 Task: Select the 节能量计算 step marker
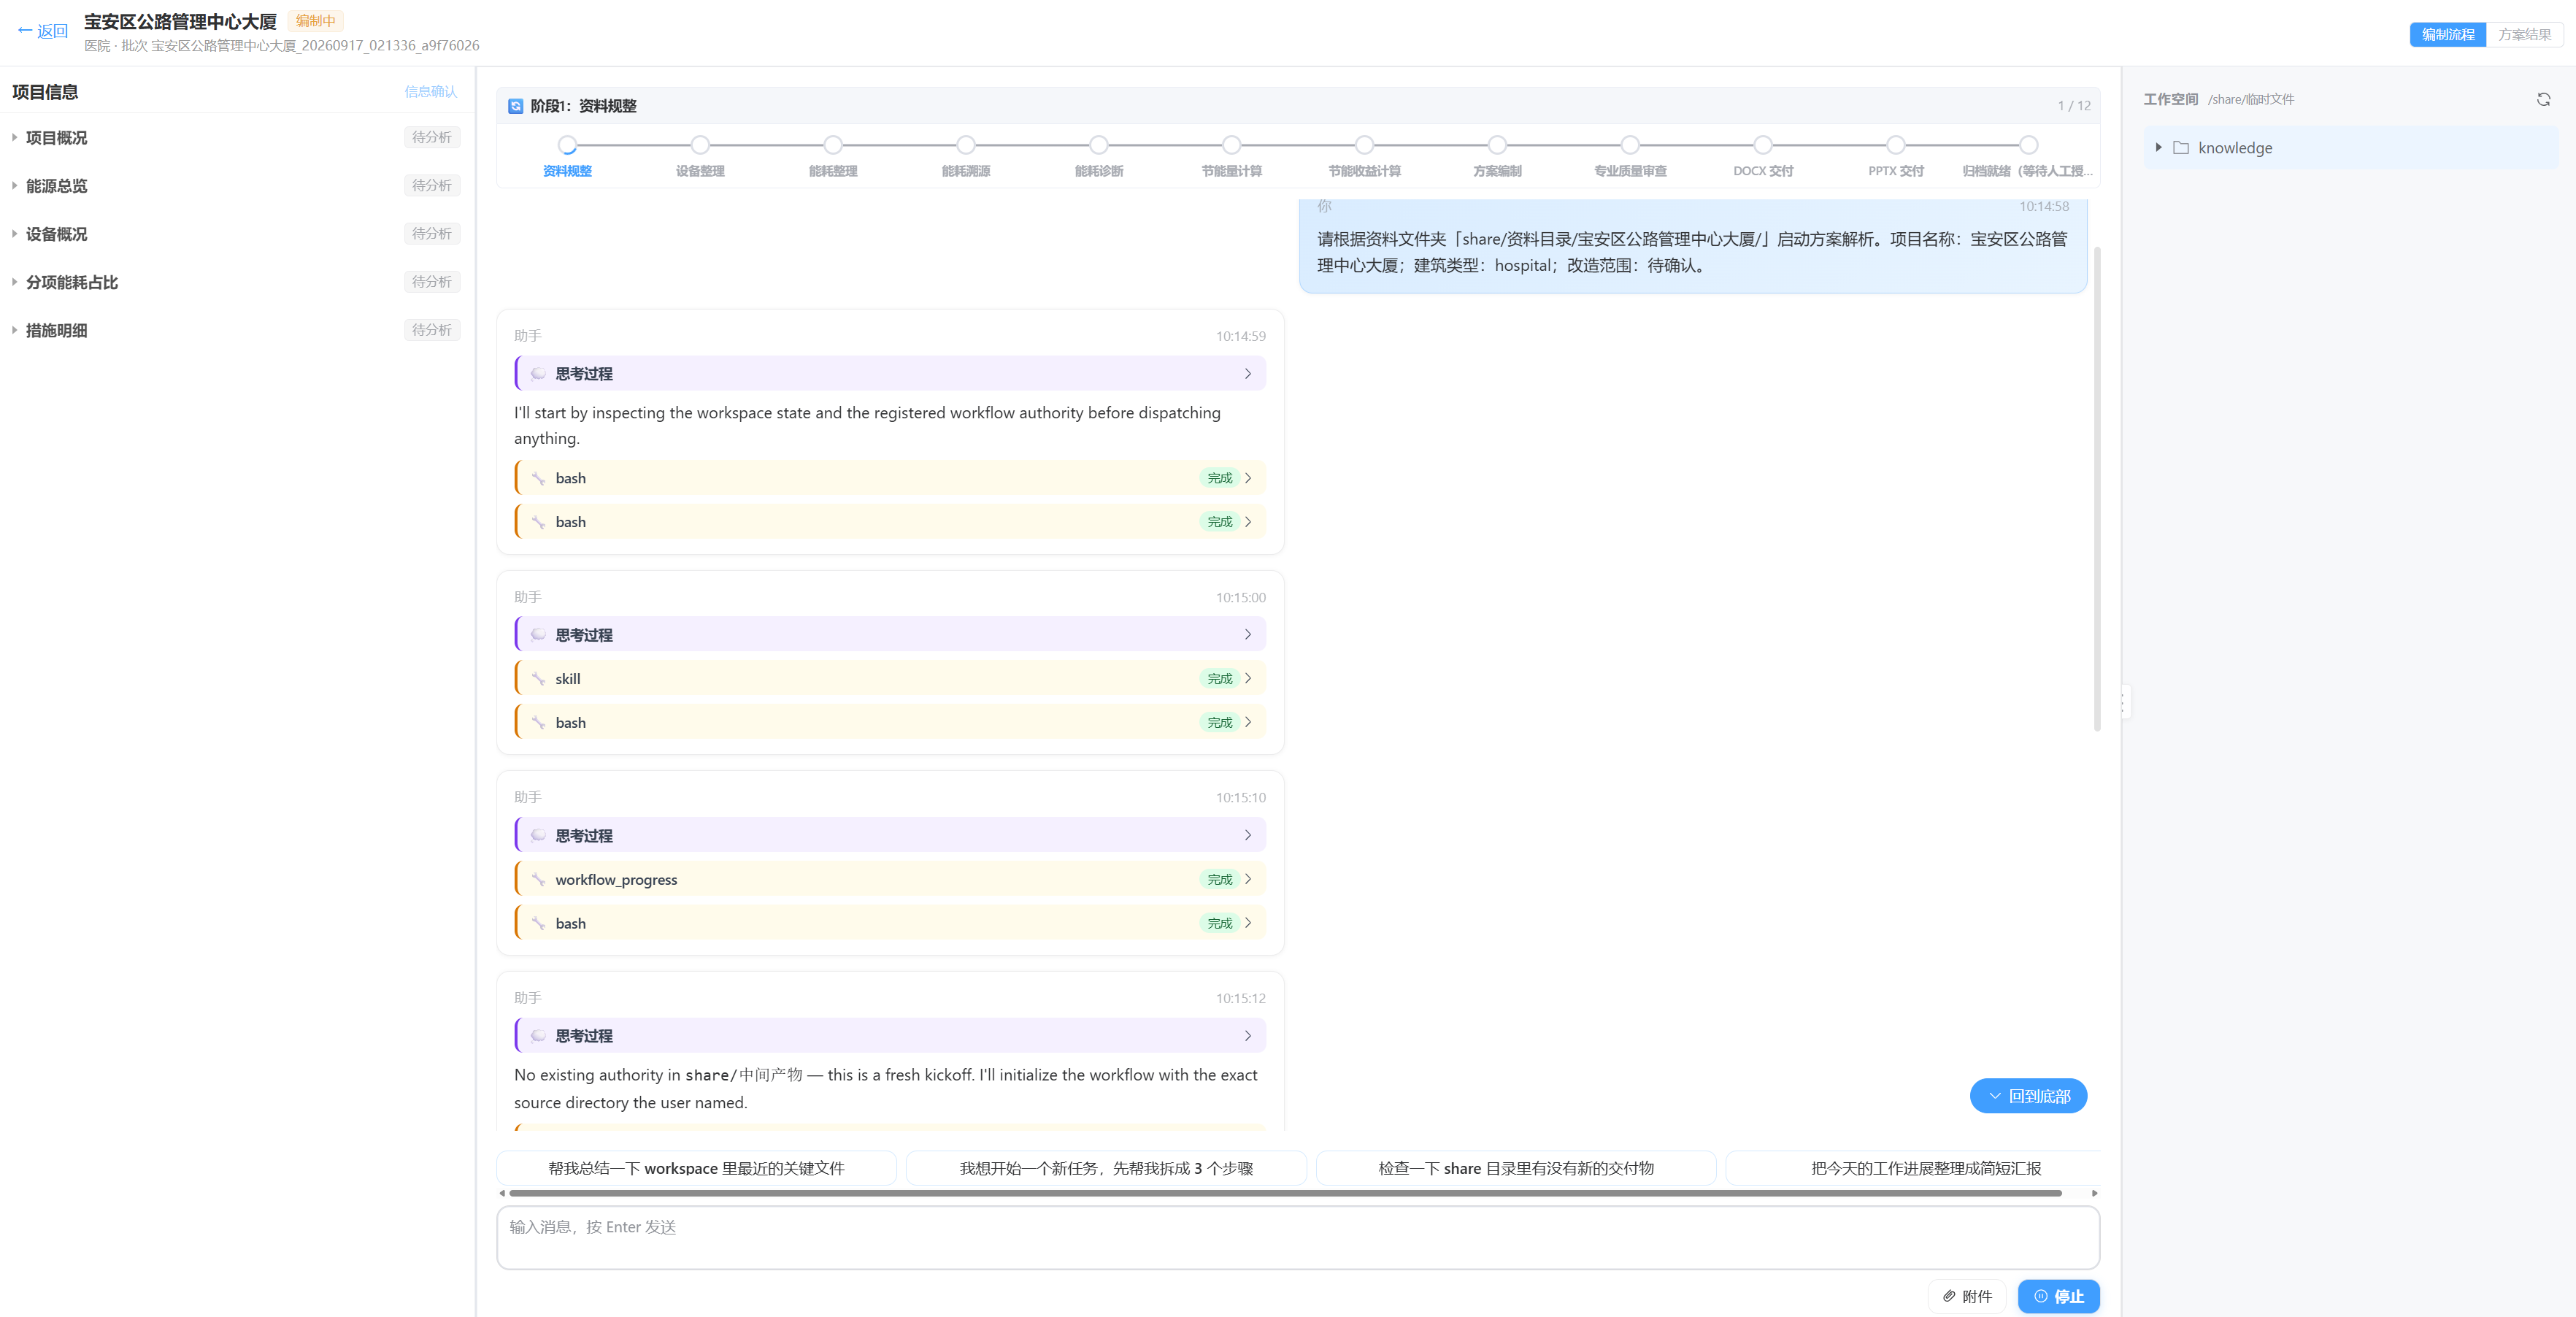pyautogui.click(x=1232, y=145)
